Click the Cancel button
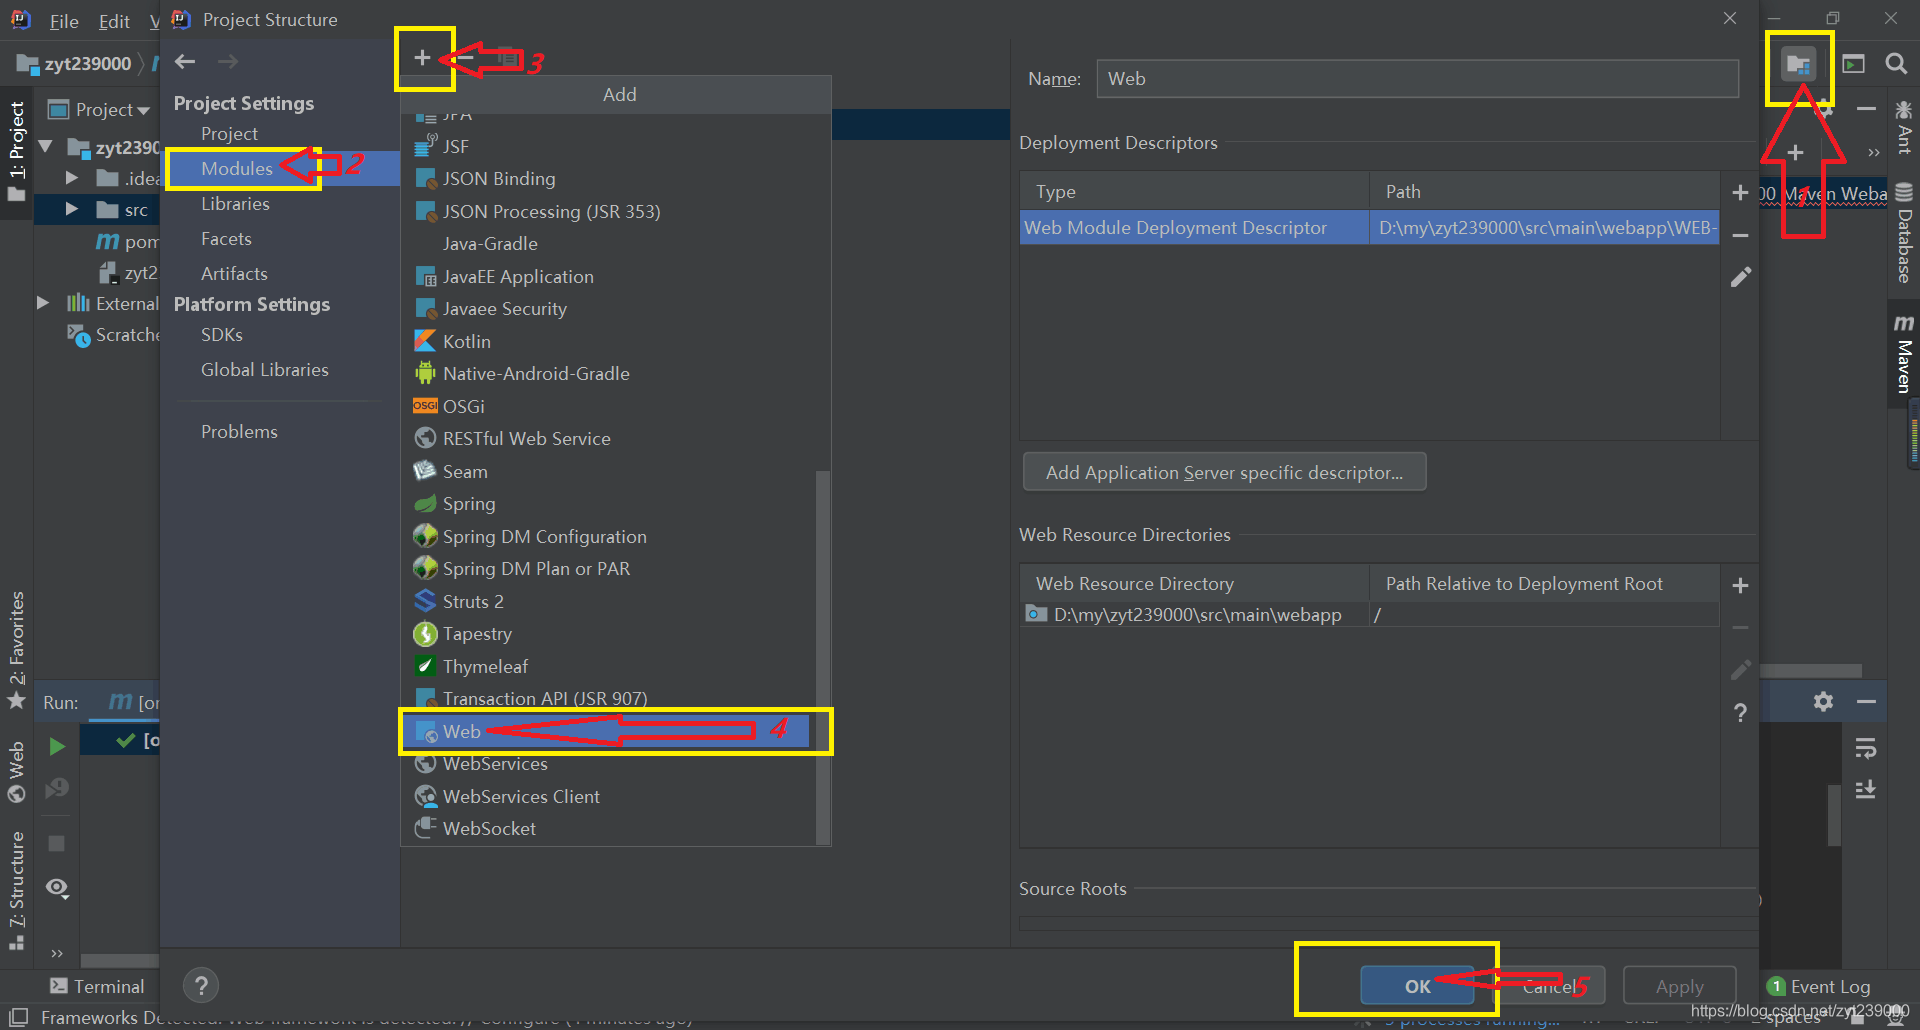This screenshot has height=1030, width=1920. [x=1549, y=986]
